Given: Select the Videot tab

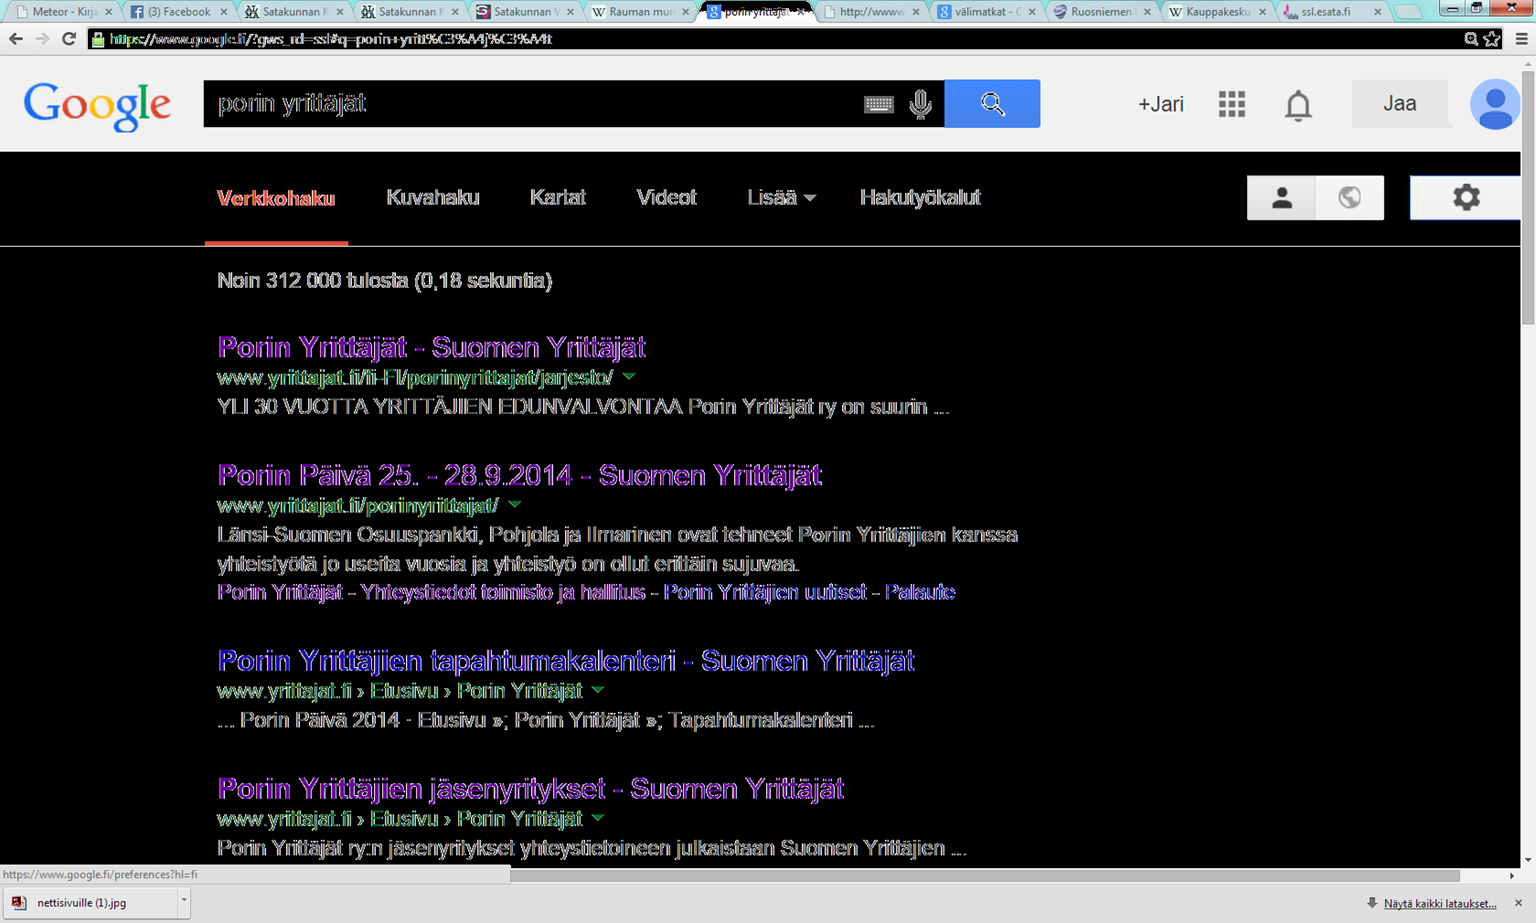Looking at the screenshot, I should coord(666,197).
